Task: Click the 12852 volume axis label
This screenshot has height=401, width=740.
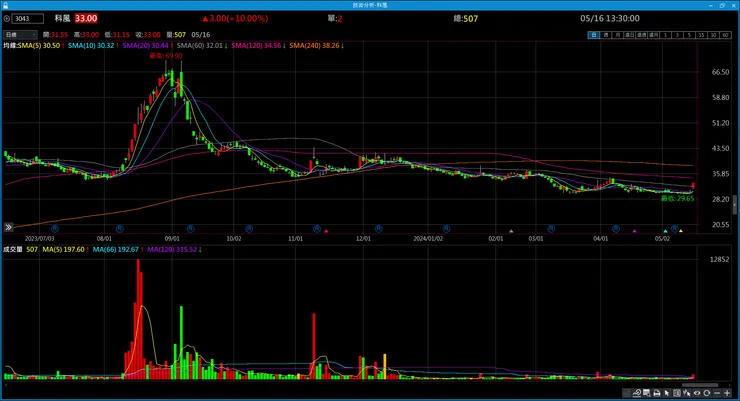Action: [719, 259]
